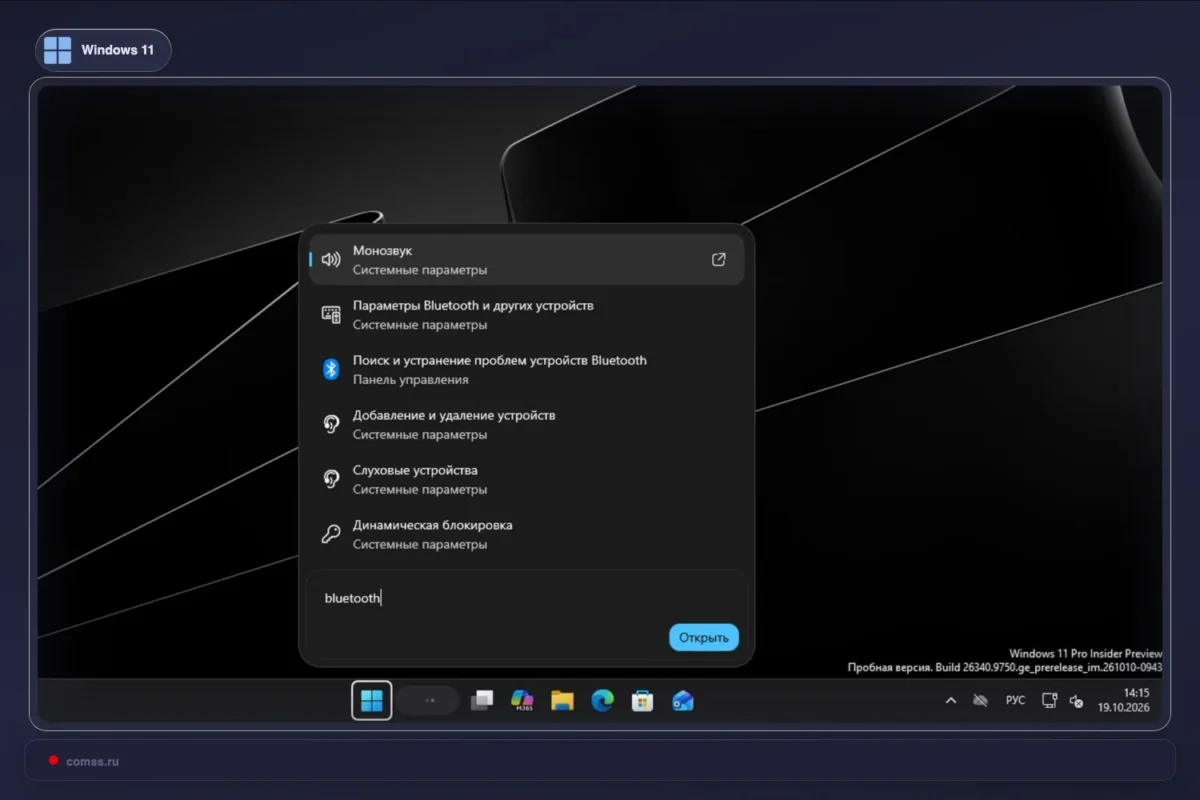Choose Добавление и удаление устройств result

pyautogui.click(x=526, y=425)
